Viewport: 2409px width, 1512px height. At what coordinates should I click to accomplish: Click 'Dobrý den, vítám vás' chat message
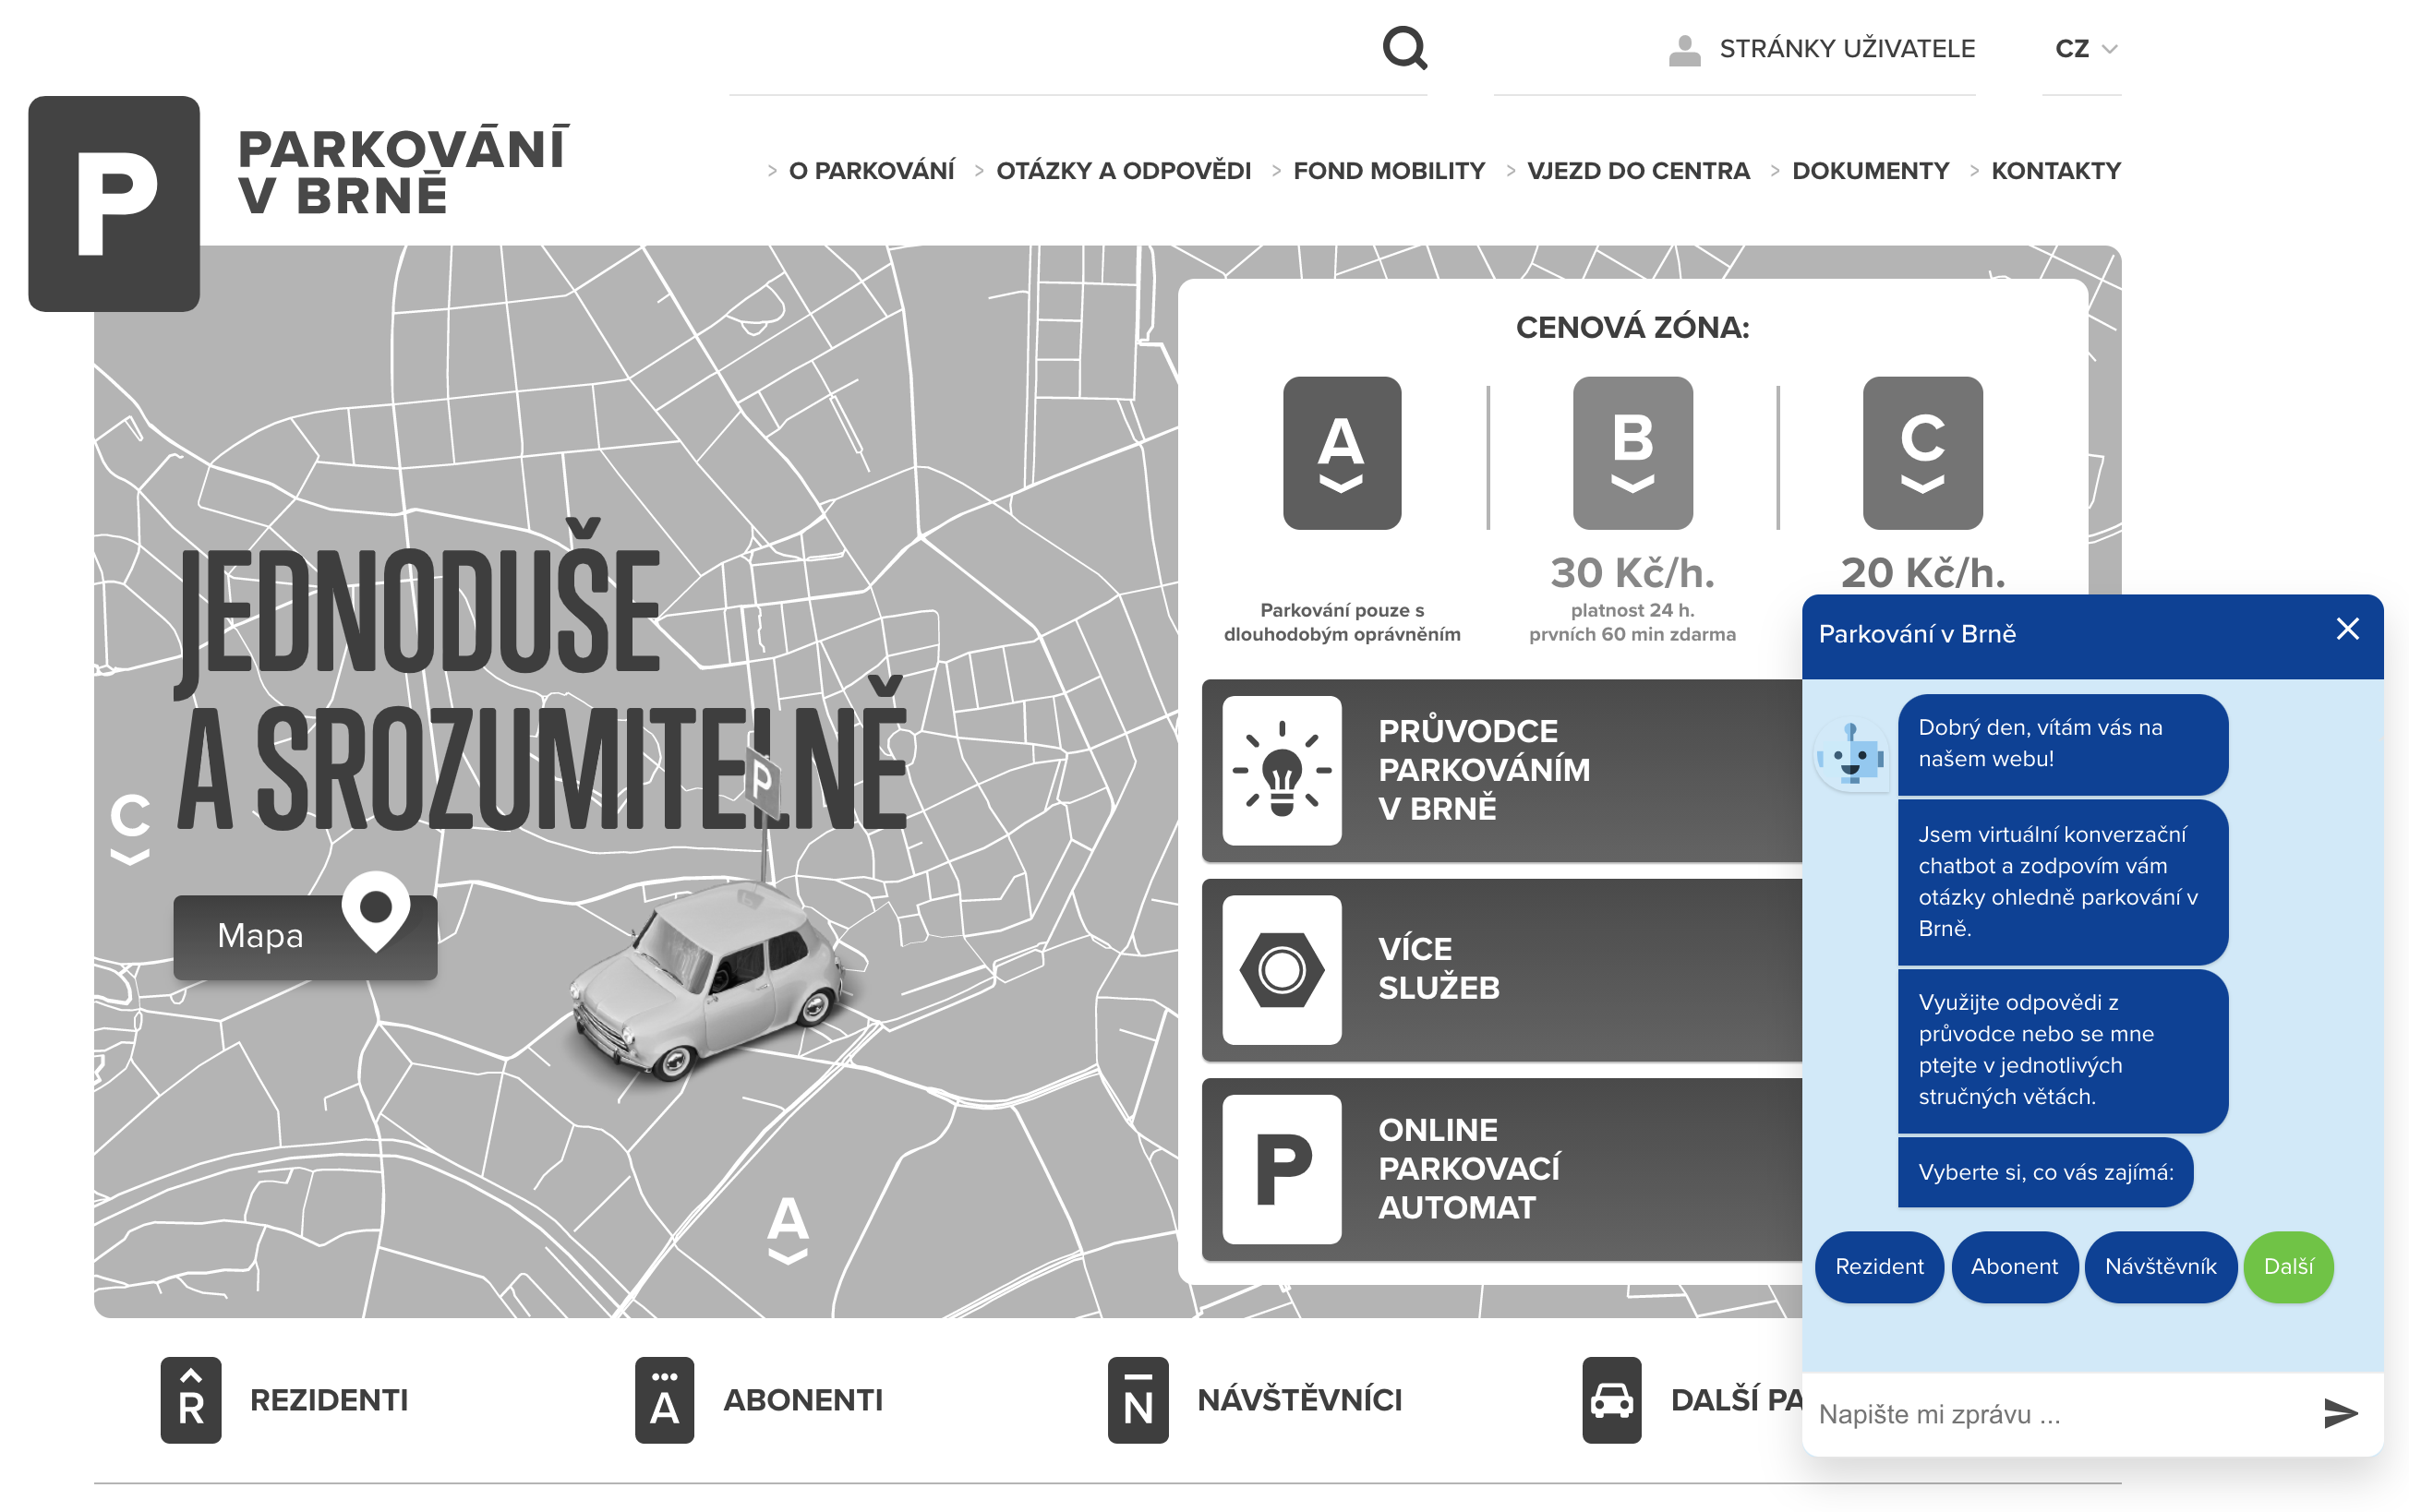pos(2062,744)
